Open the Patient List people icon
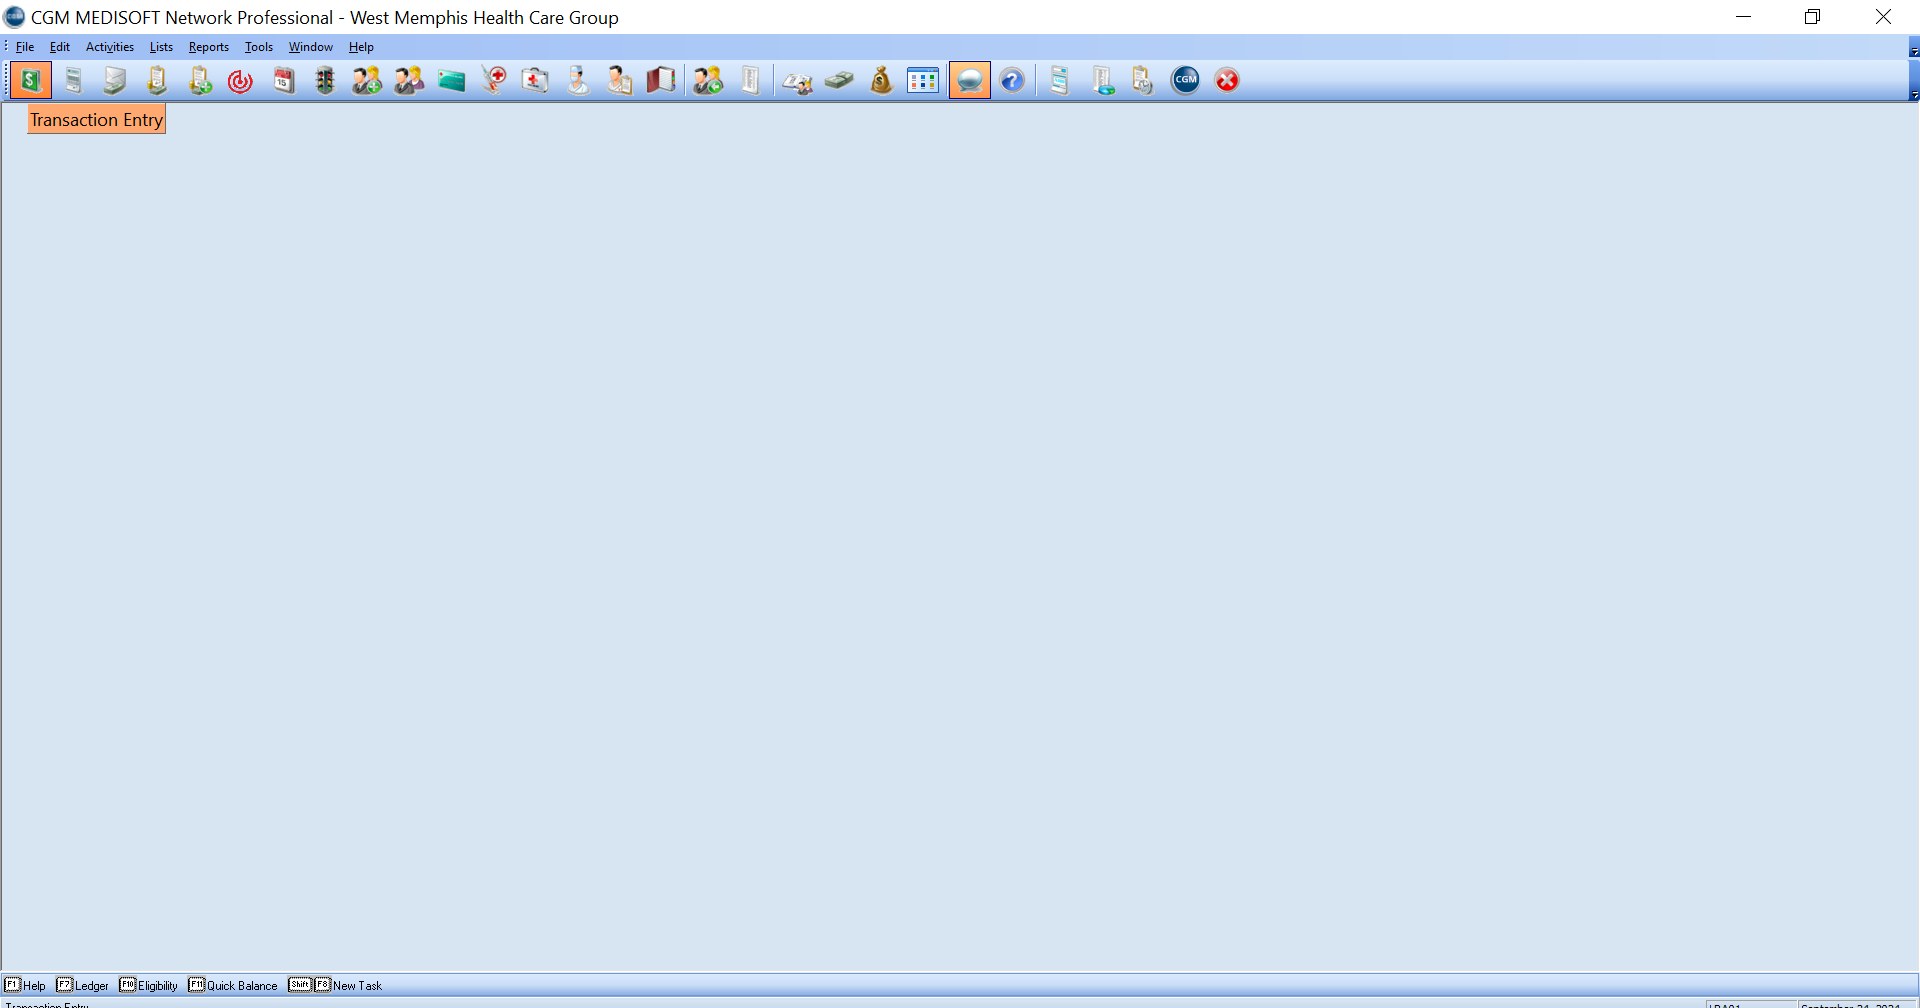1920x1008 pixels. point(408,80)
